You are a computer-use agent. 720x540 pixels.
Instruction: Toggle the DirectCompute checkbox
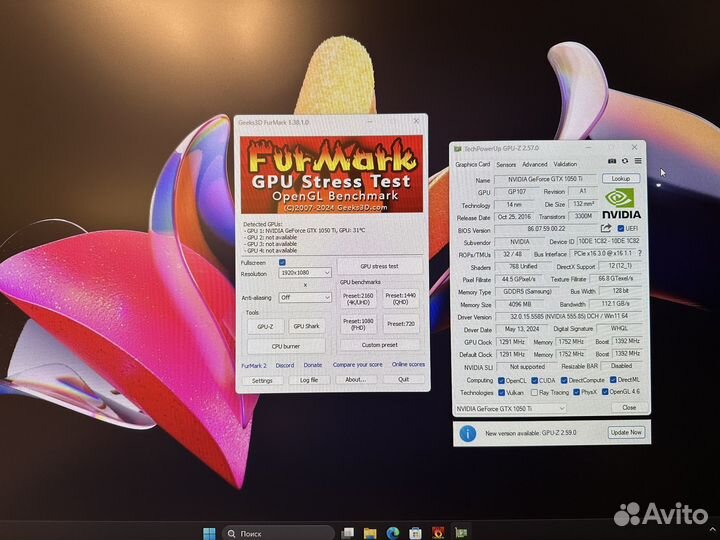(564, 380)
